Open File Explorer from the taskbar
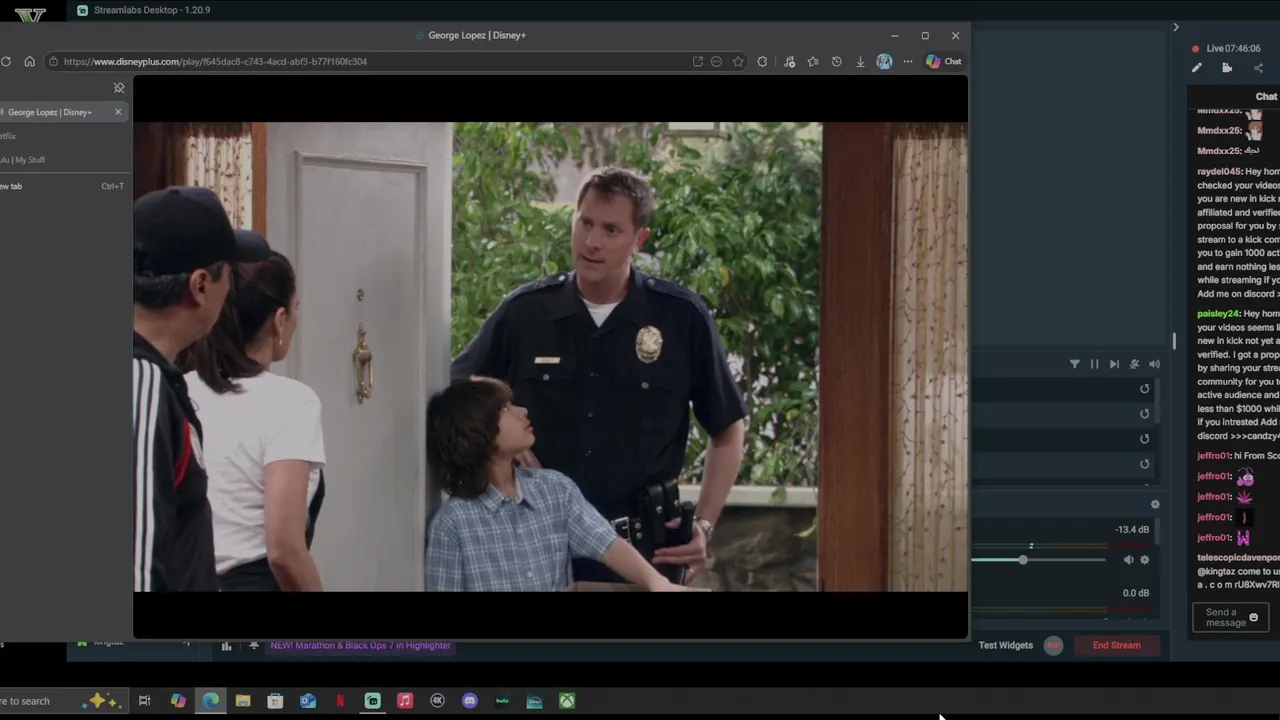1280x720 pixels. point(243,701)
